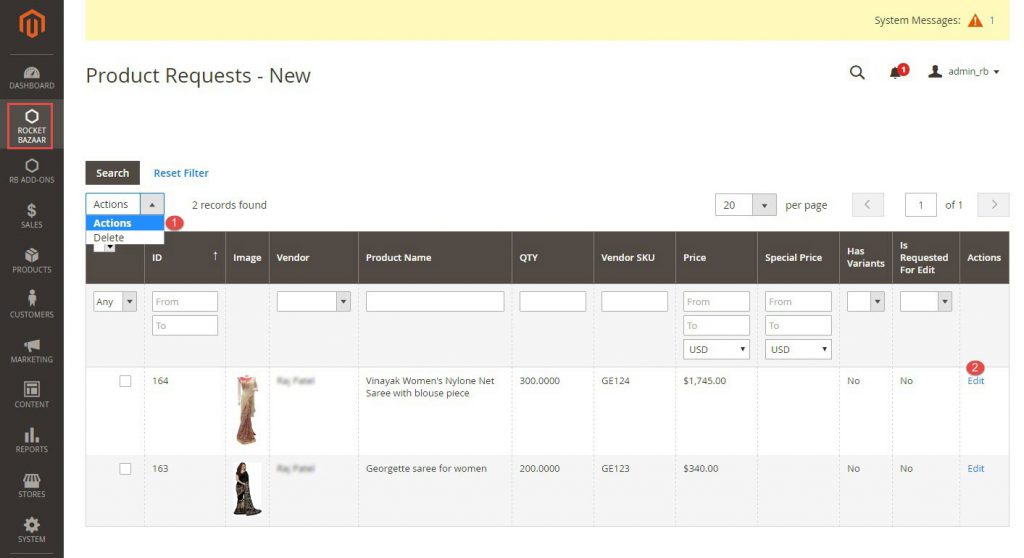Choose Delete from Actions menu
This screenshot has height=558, width=1024.
(125, 238)
